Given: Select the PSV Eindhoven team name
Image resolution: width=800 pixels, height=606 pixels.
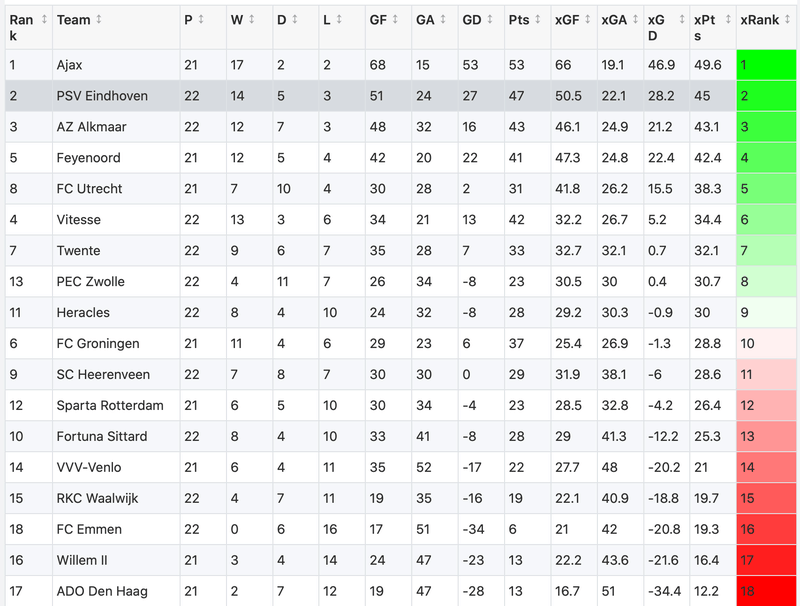Looking at the screenshot, I should (x=102, y=96).
